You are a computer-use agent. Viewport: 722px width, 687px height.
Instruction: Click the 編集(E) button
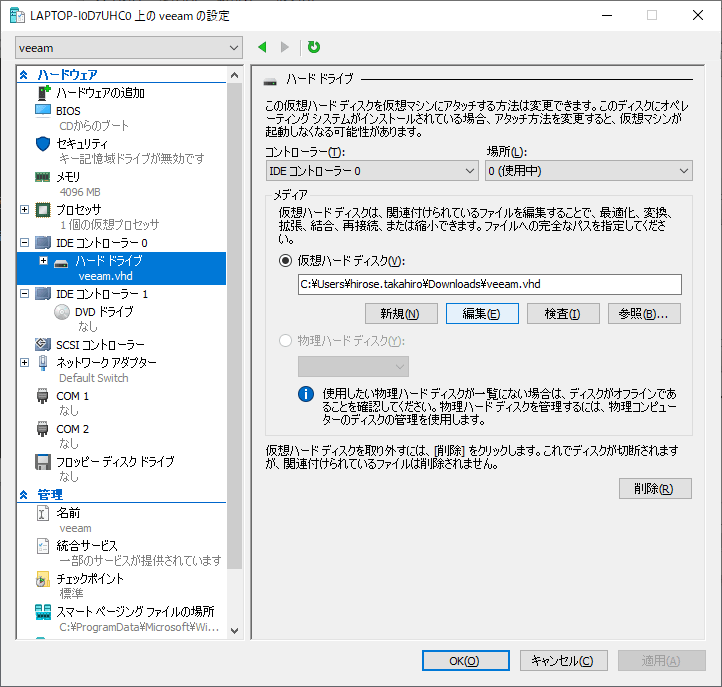[482, 314]
